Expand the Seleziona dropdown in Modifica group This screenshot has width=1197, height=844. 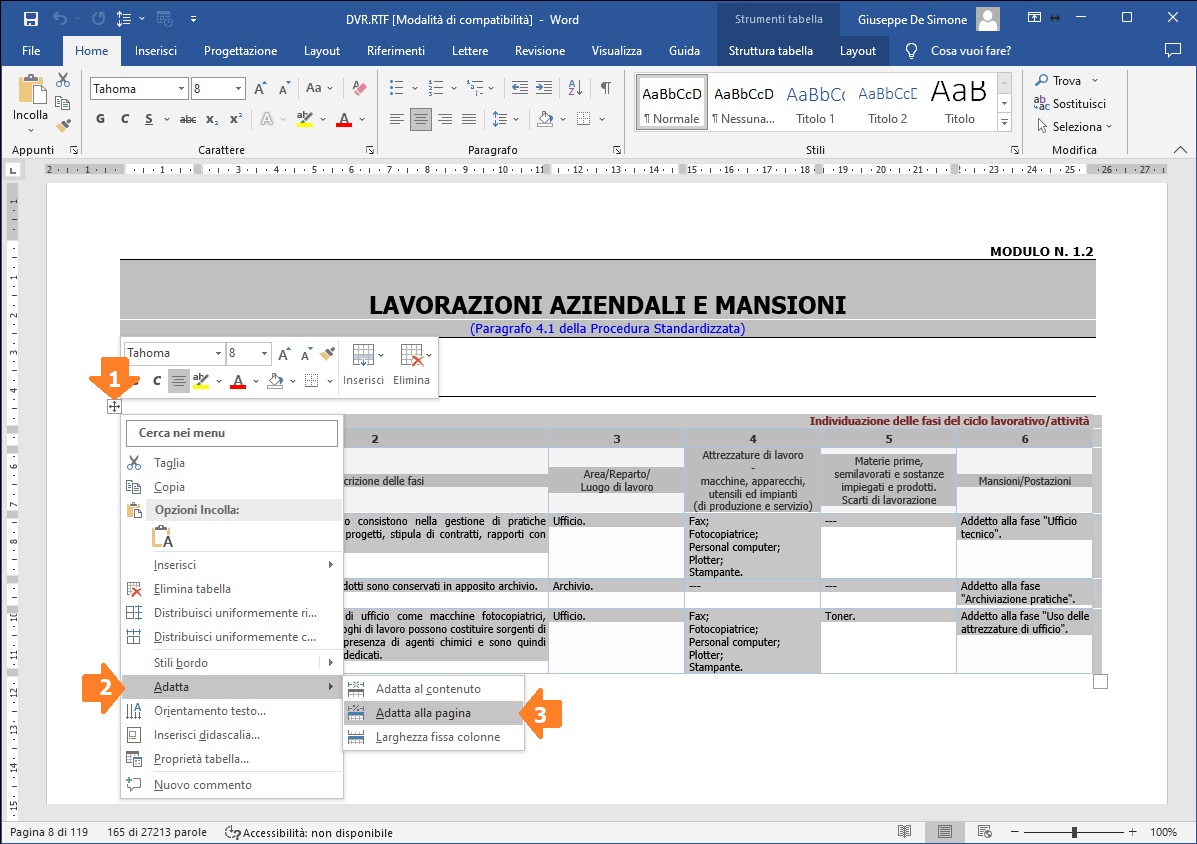click(1075, 127)
